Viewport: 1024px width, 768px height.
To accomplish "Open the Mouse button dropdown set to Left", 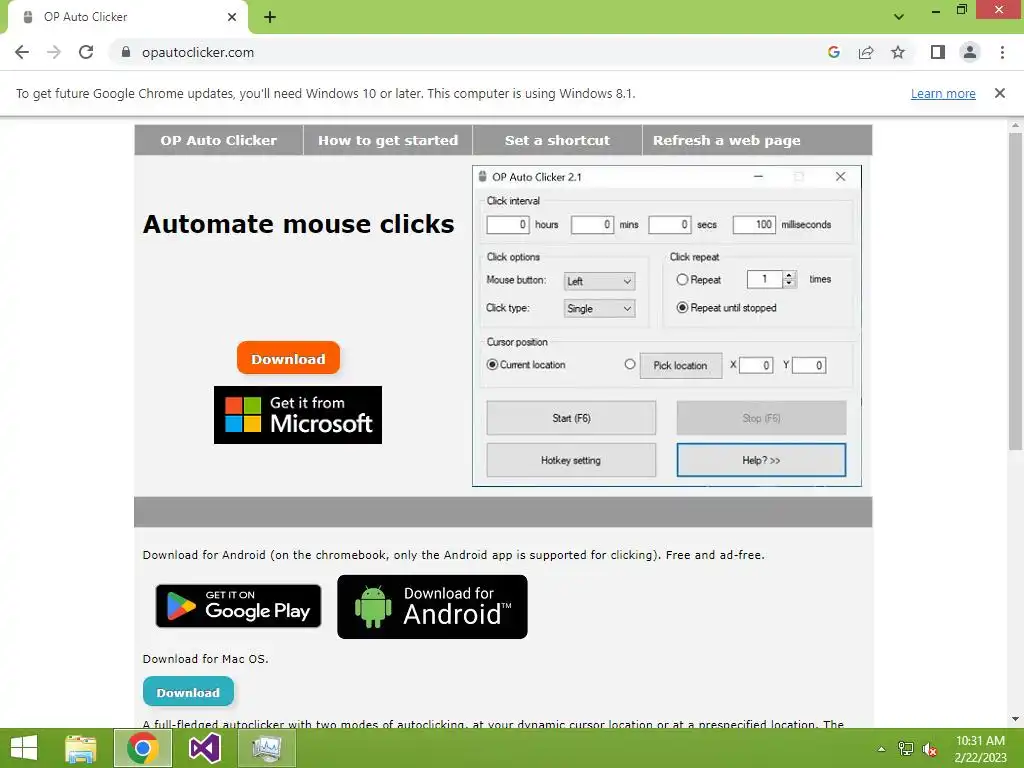I will 599,281.
